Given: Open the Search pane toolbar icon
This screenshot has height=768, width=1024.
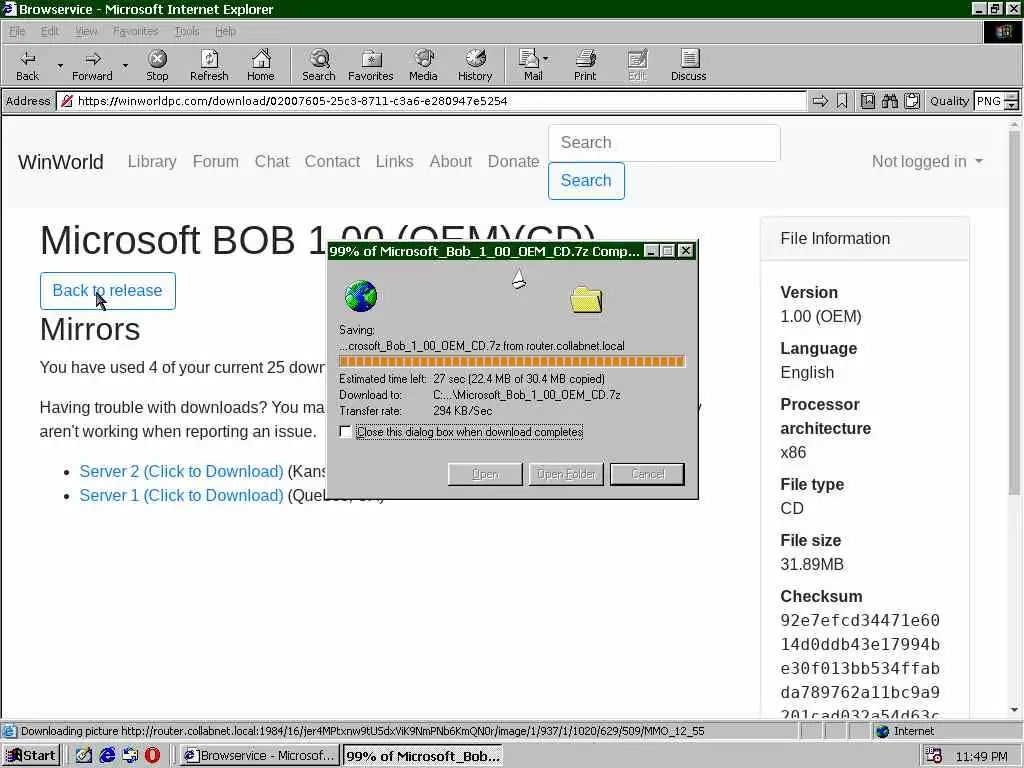Looking at the screenshot, I should pyautogui.click(x=319, y=59).
